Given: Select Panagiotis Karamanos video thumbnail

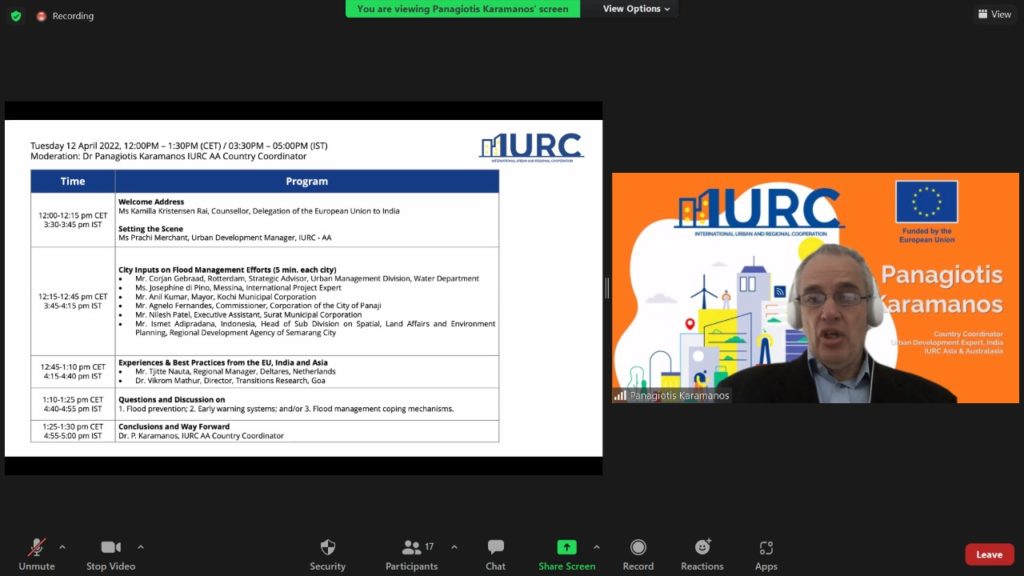Looking at the screenshot, I should click(815, 288).
